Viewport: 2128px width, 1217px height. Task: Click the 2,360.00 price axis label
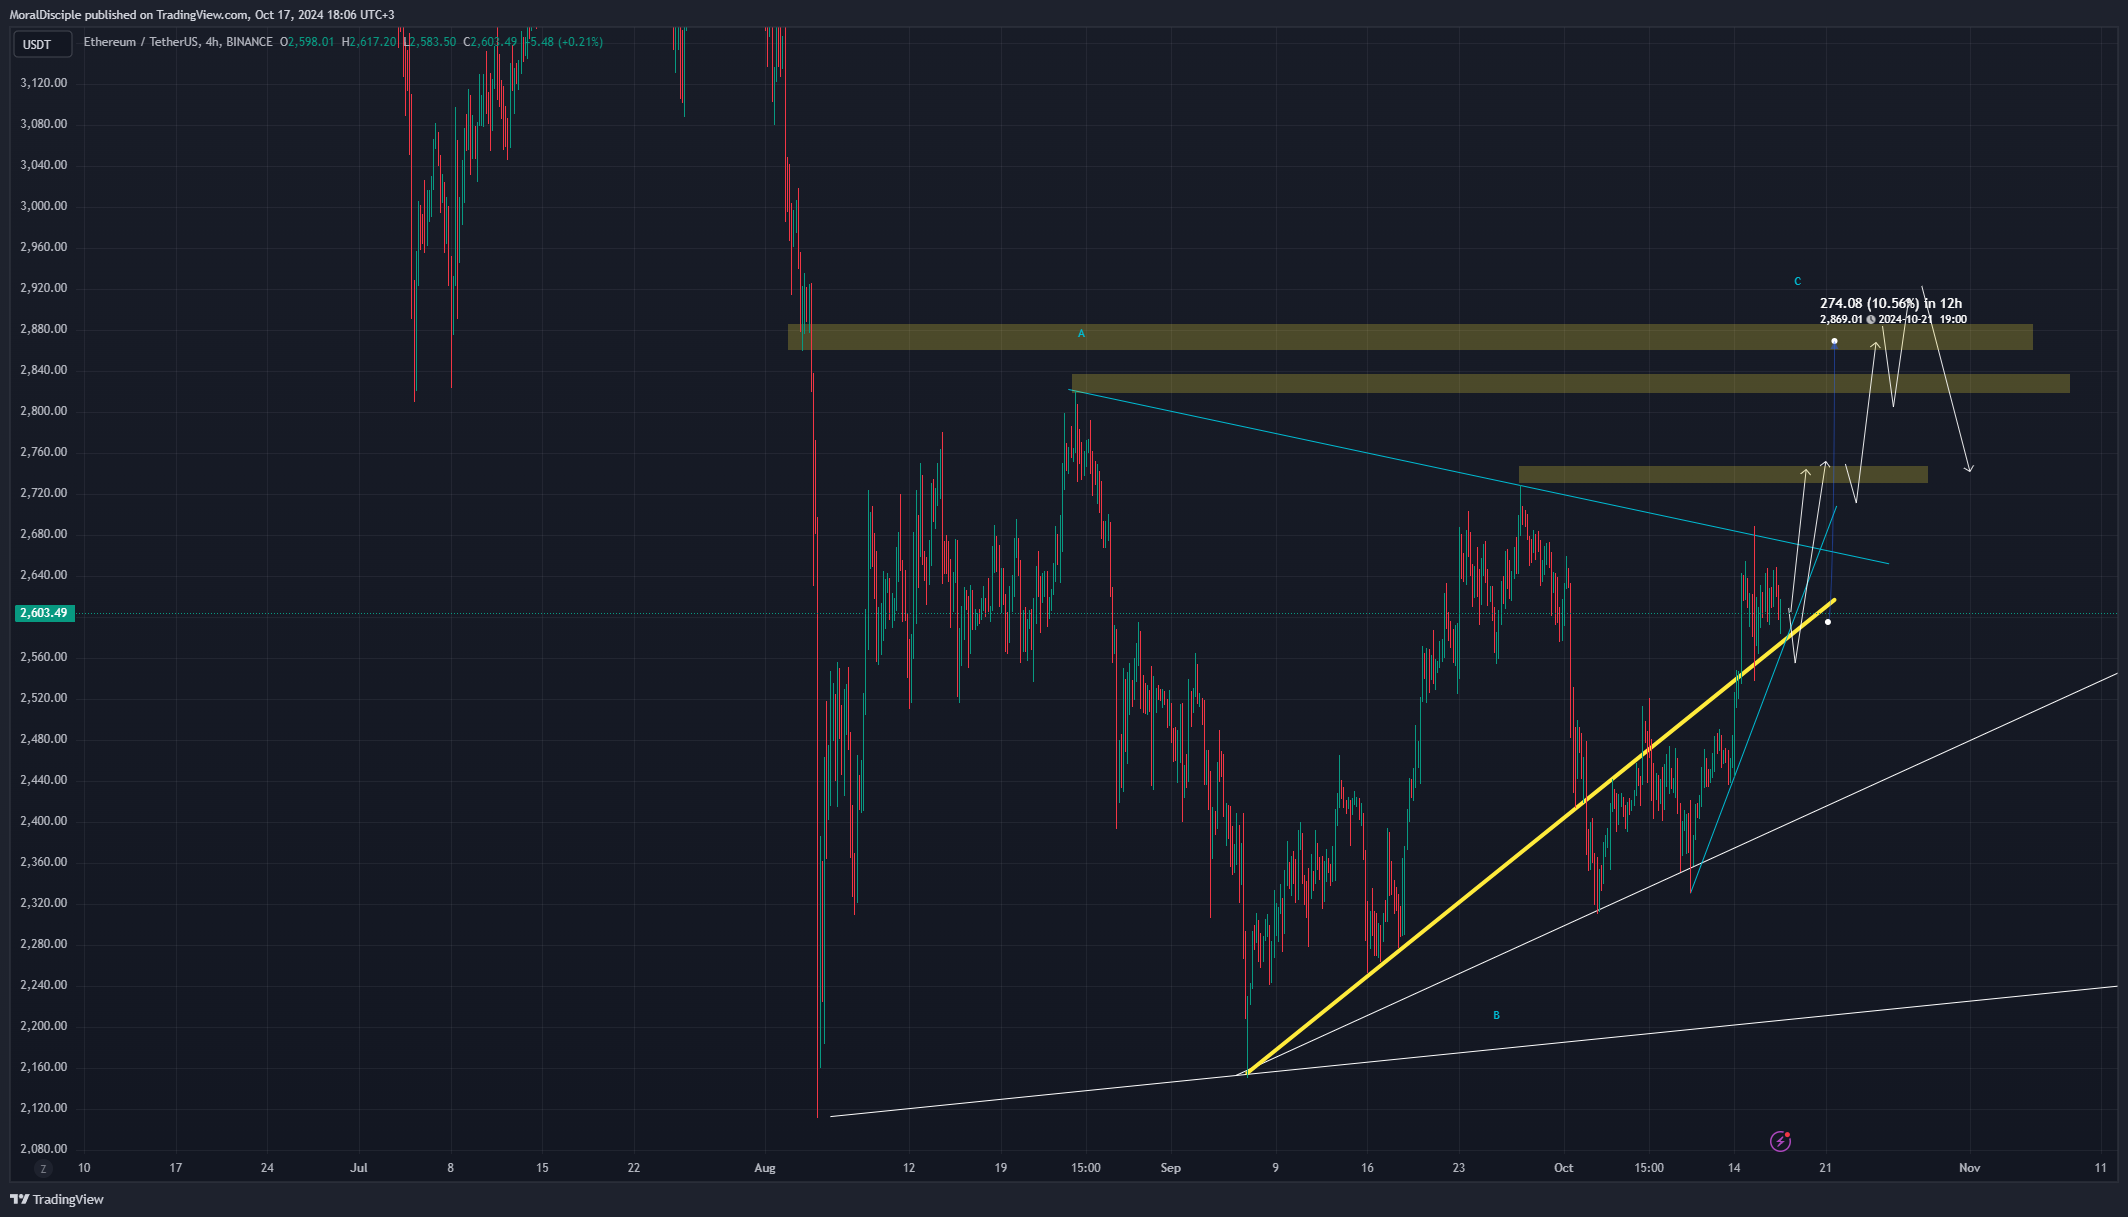(x=44, y=862)
